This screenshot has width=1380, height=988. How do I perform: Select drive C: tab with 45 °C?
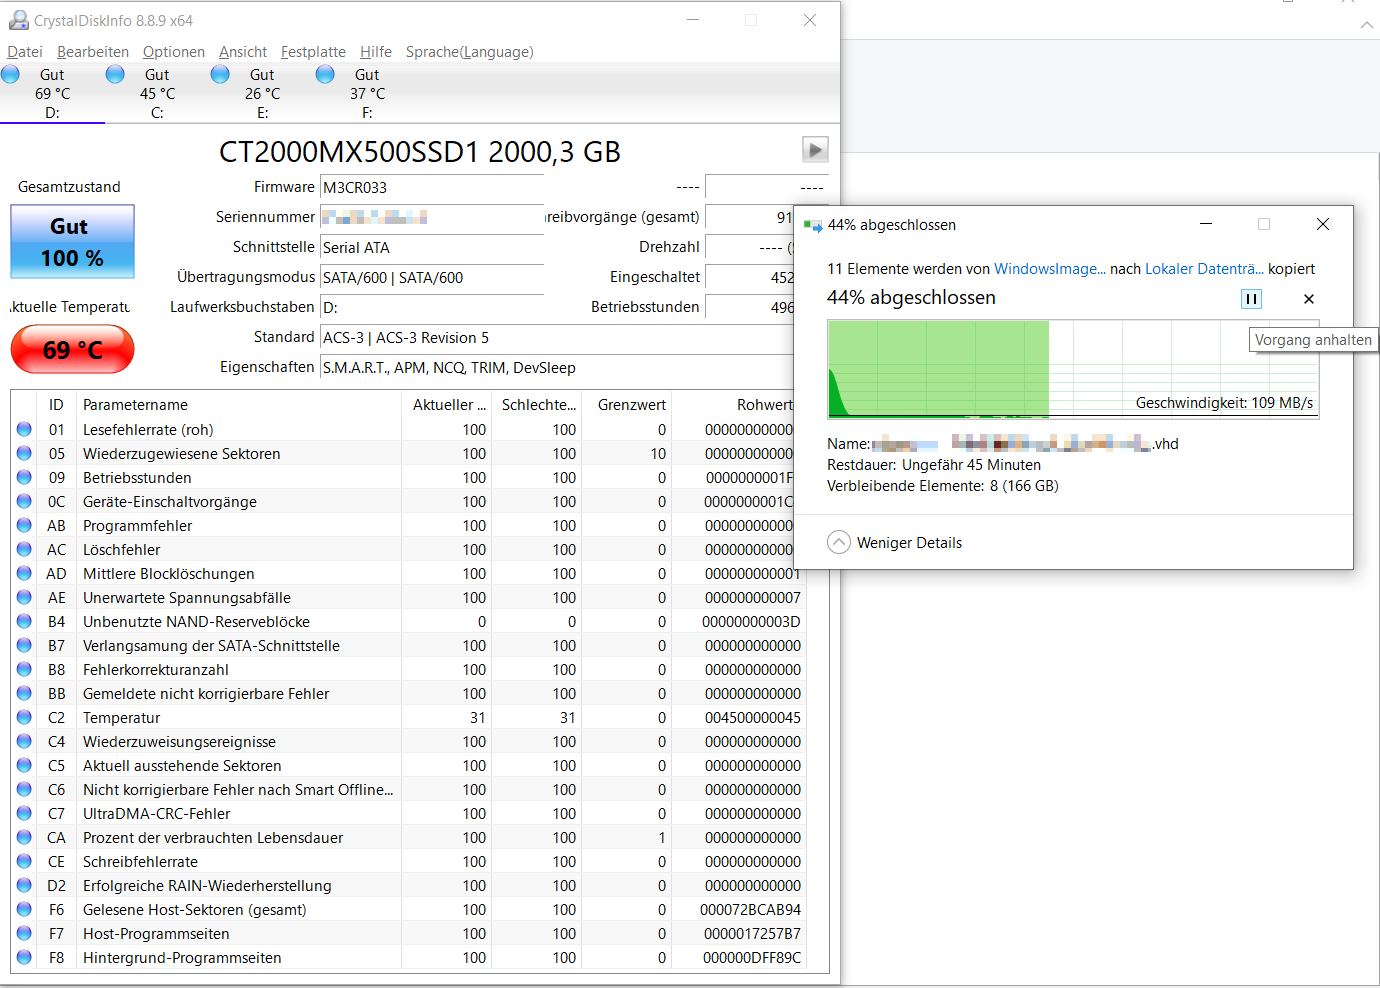click(x=157, y=93)
